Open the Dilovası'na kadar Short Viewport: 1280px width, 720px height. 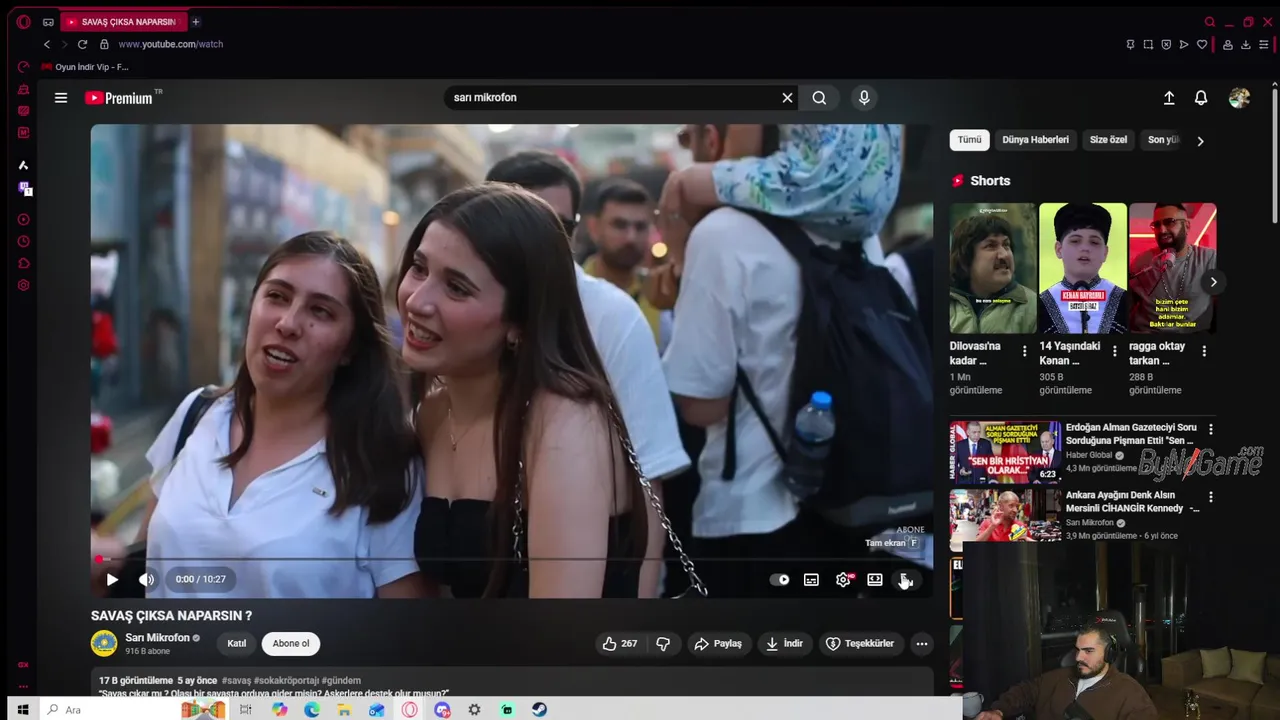click(993, 268)
